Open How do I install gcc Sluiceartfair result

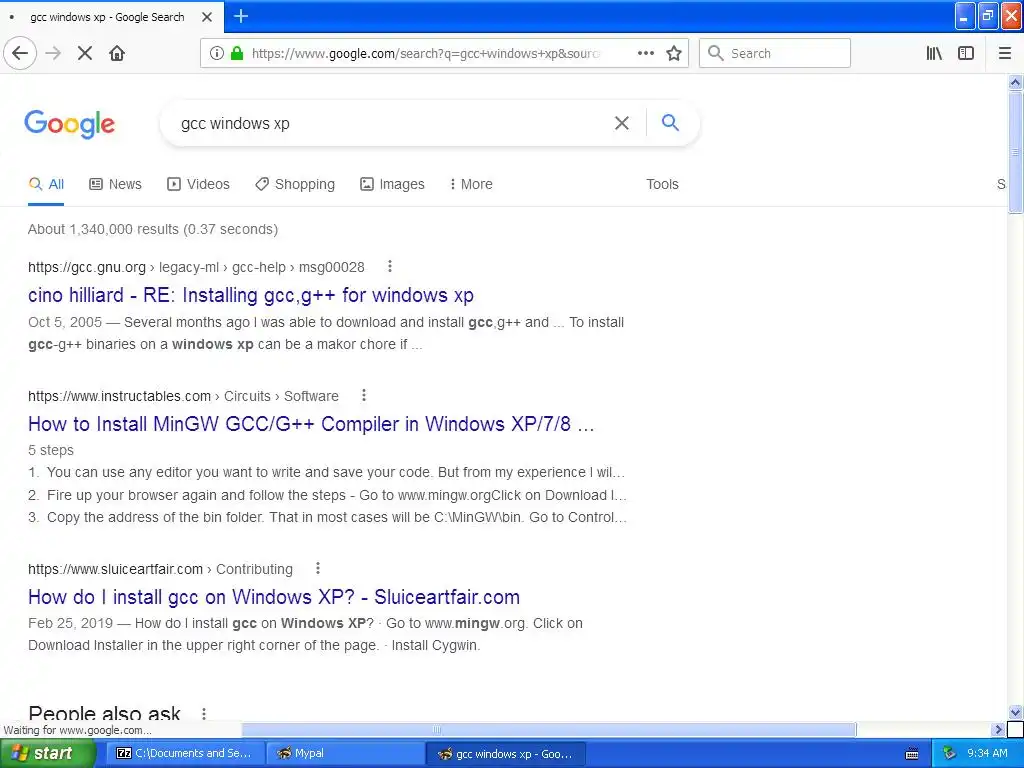(x=274, y=597)
